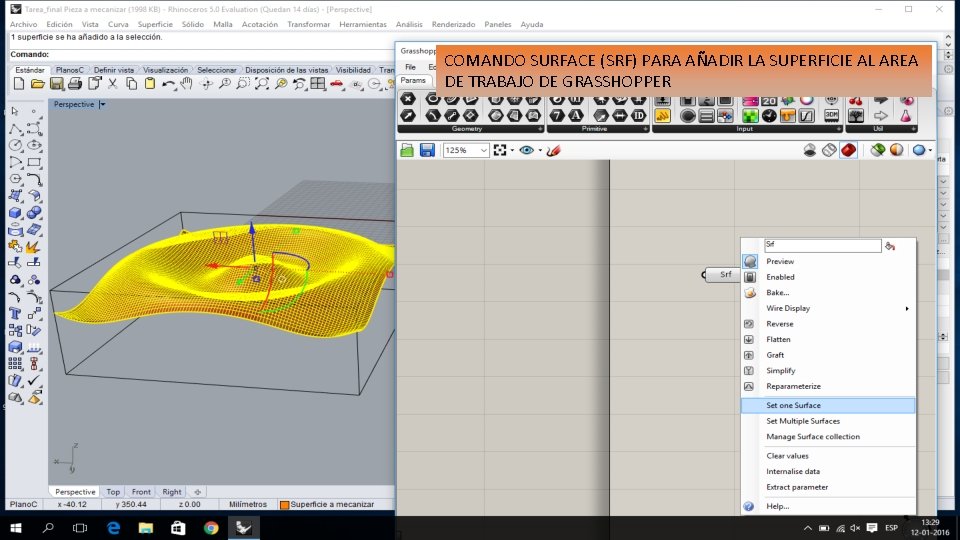Undo the last action in Rhino

pos(168,84)
